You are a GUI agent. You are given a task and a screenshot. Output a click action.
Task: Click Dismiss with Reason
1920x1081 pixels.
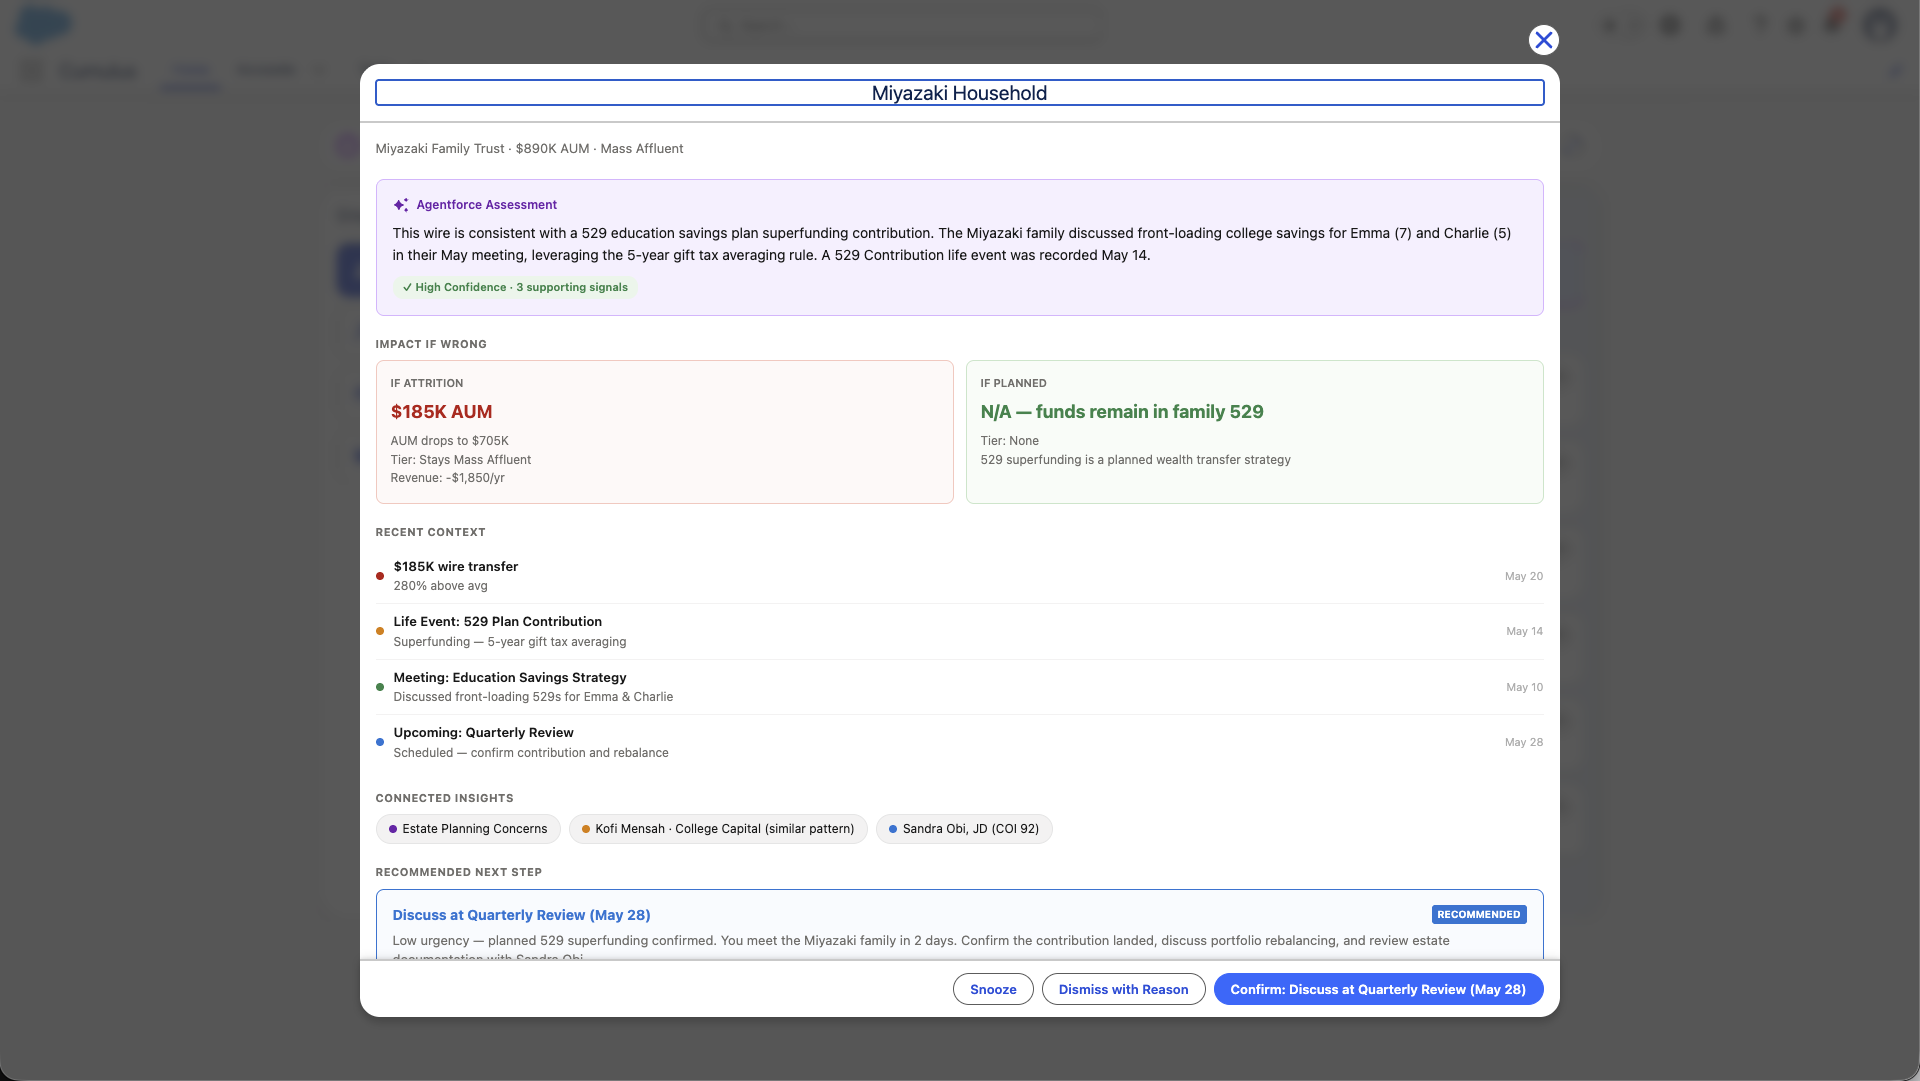pyautogui.click(x=1124, y=989)
